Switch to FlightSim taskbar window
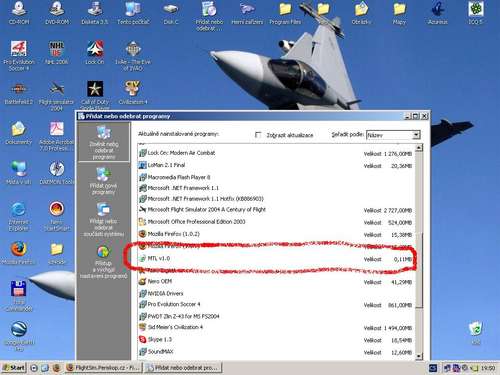Viewport: 500px width, 375px height. point(104,368)
